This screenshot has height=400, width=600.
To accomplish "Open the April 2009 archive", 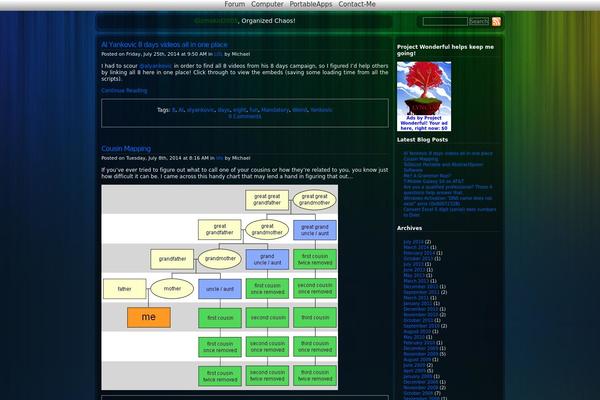I will click(414, 371).
